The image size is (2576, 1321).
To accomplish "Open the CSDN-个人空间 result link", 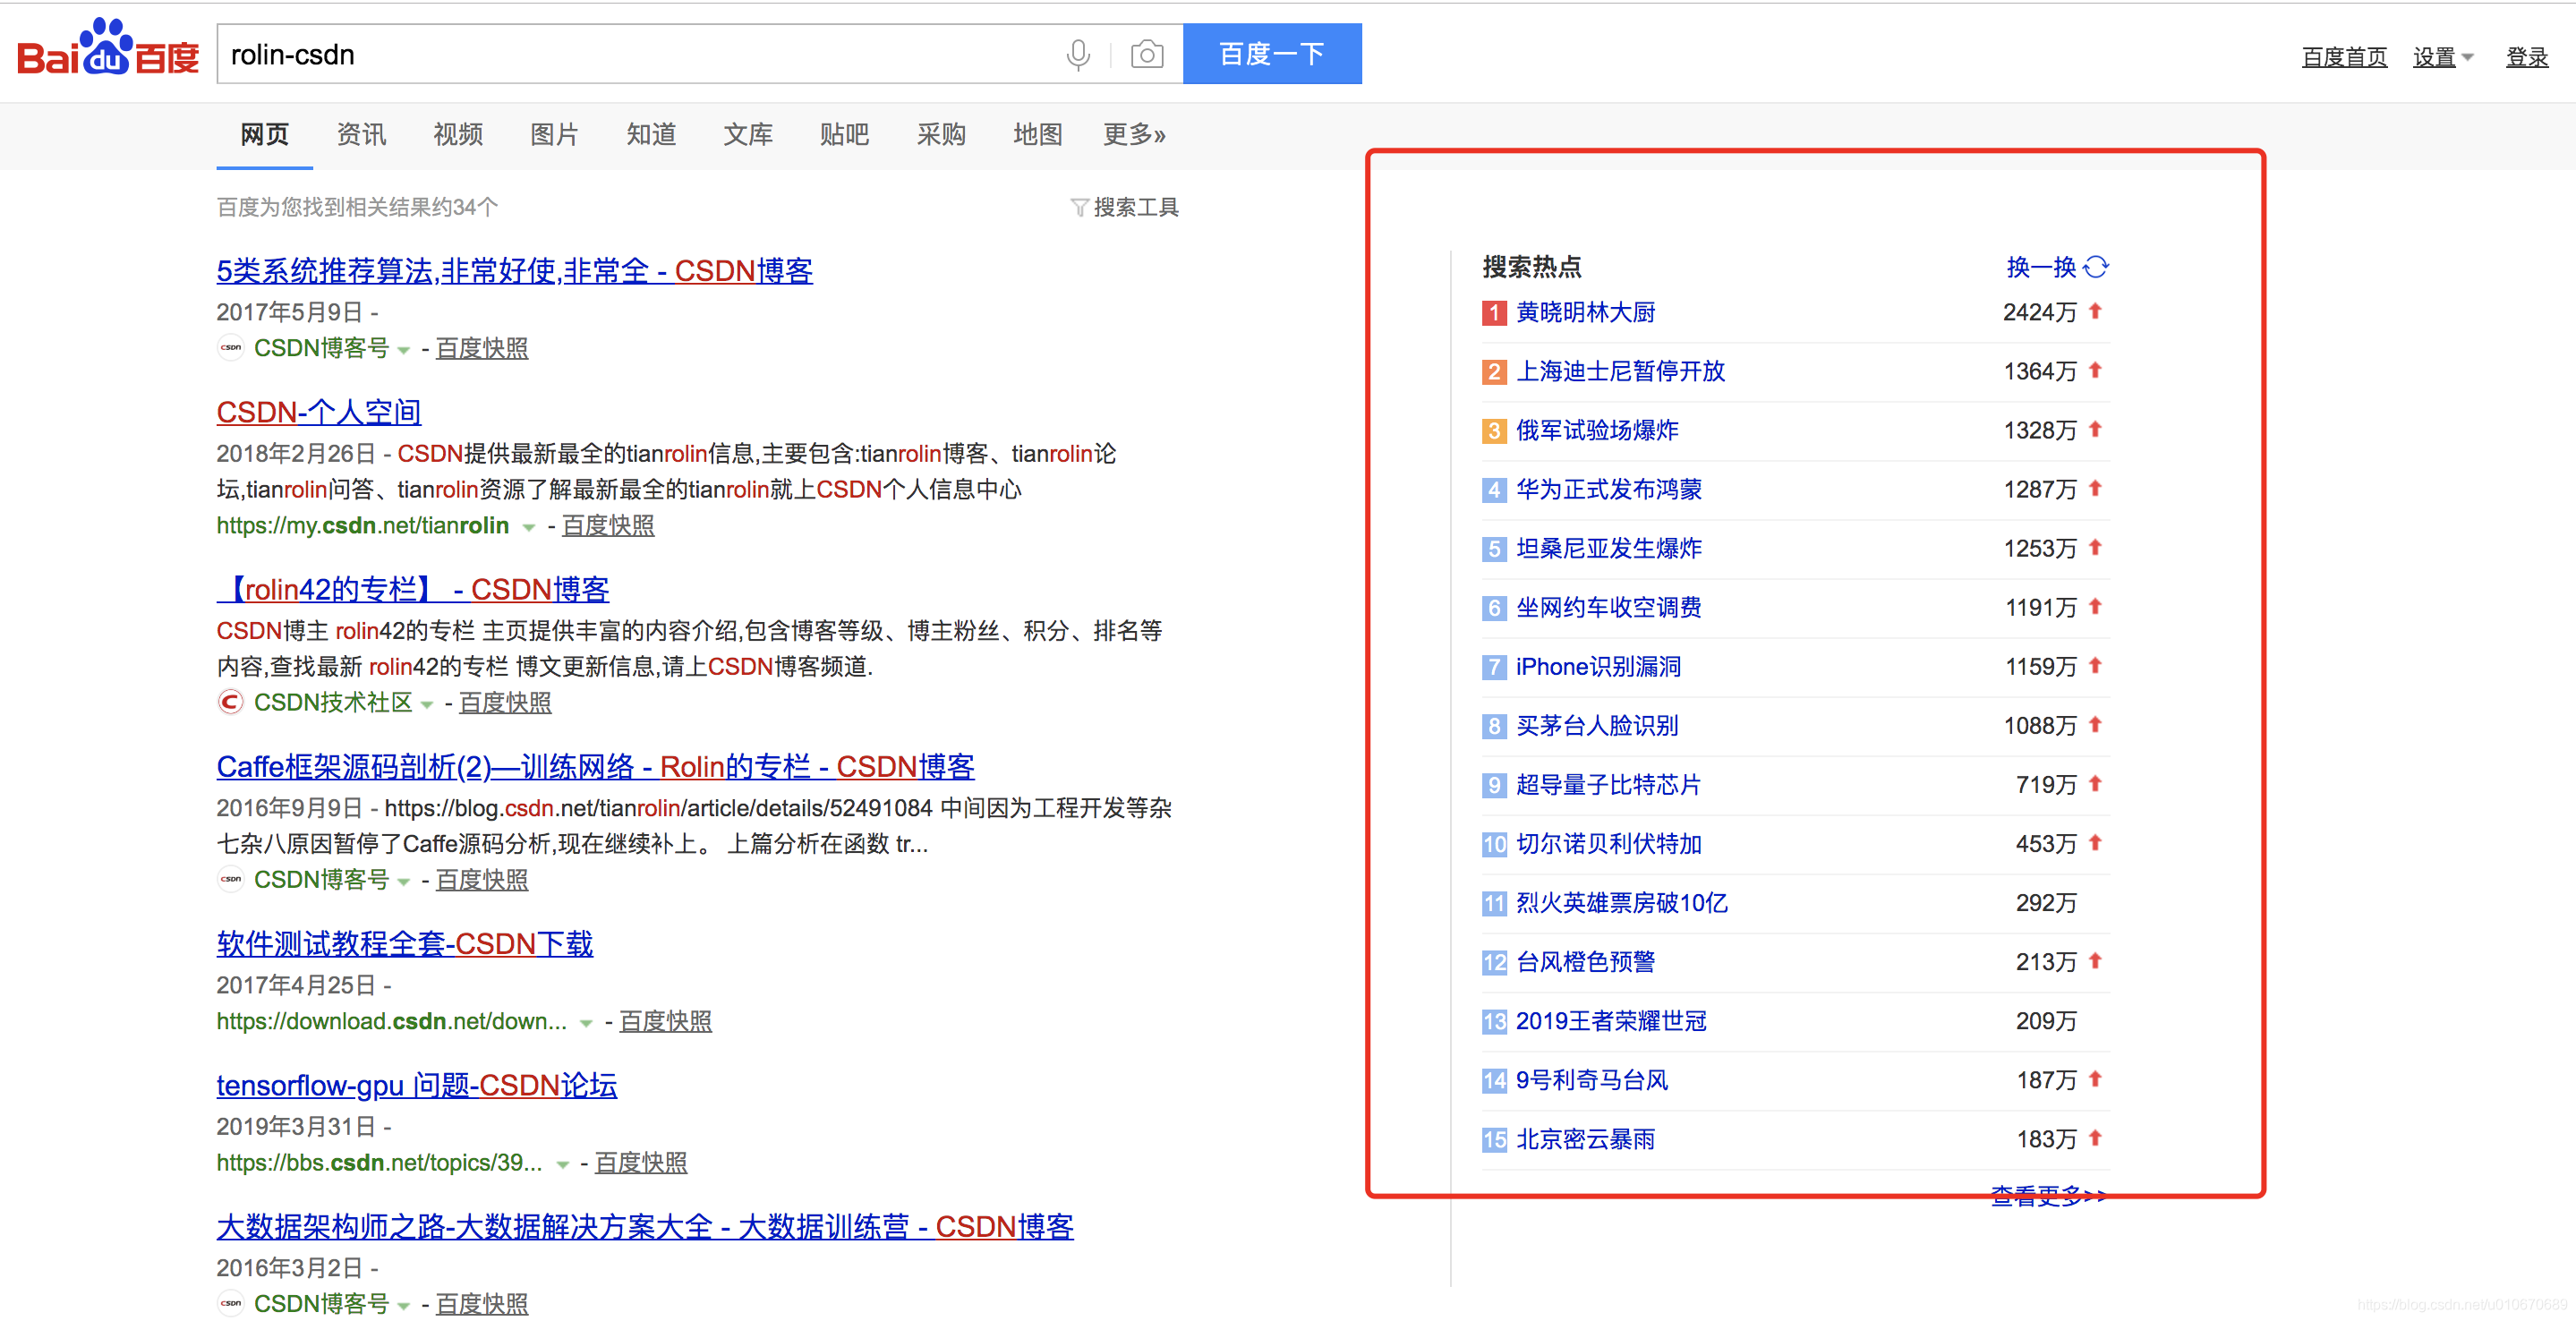I will coord(318,412).
